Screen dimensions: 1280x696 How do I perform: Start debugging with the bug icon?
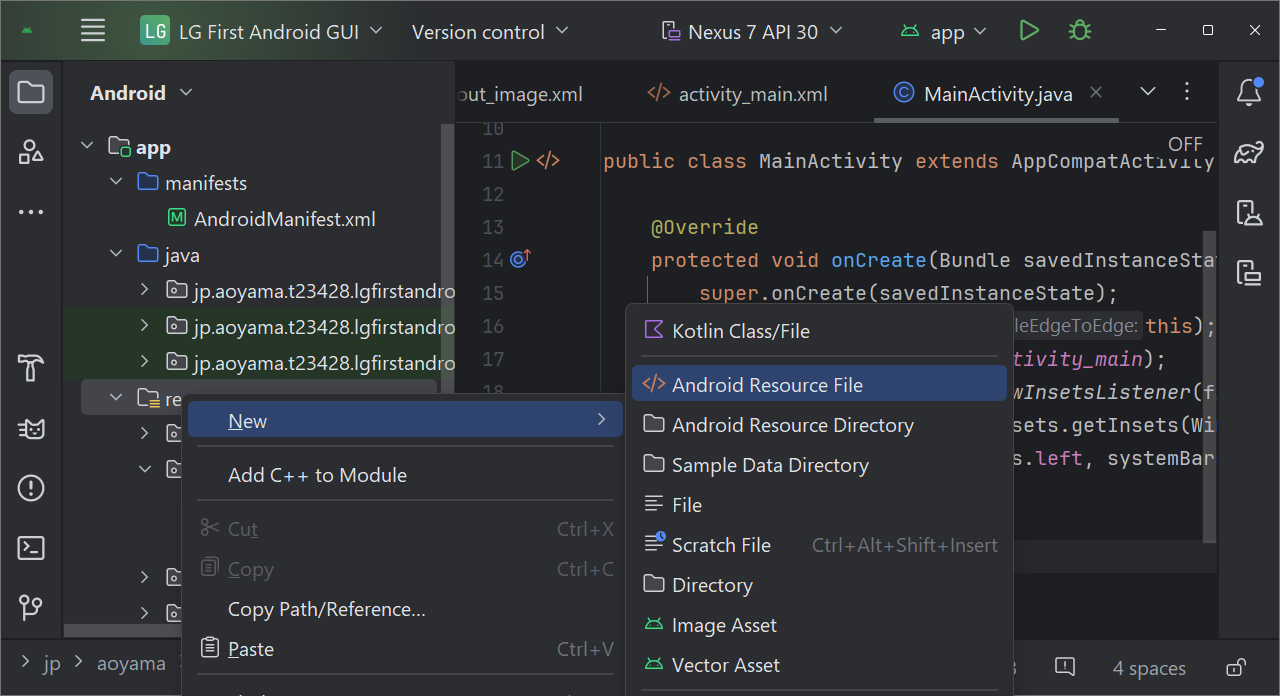pyautogui.click(x=1079, y=31)
